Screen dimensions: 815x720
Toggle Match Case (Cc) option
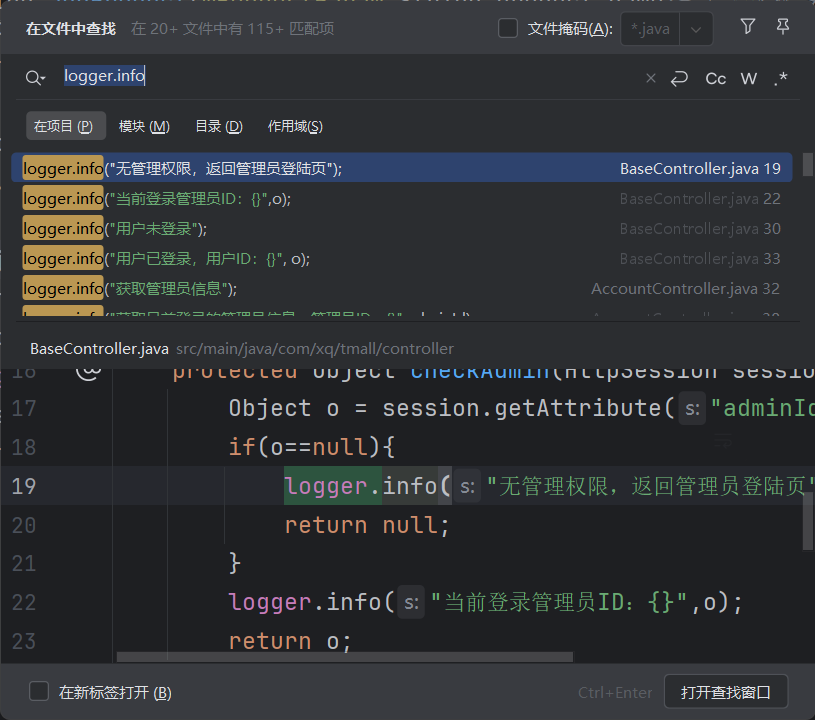715,78
